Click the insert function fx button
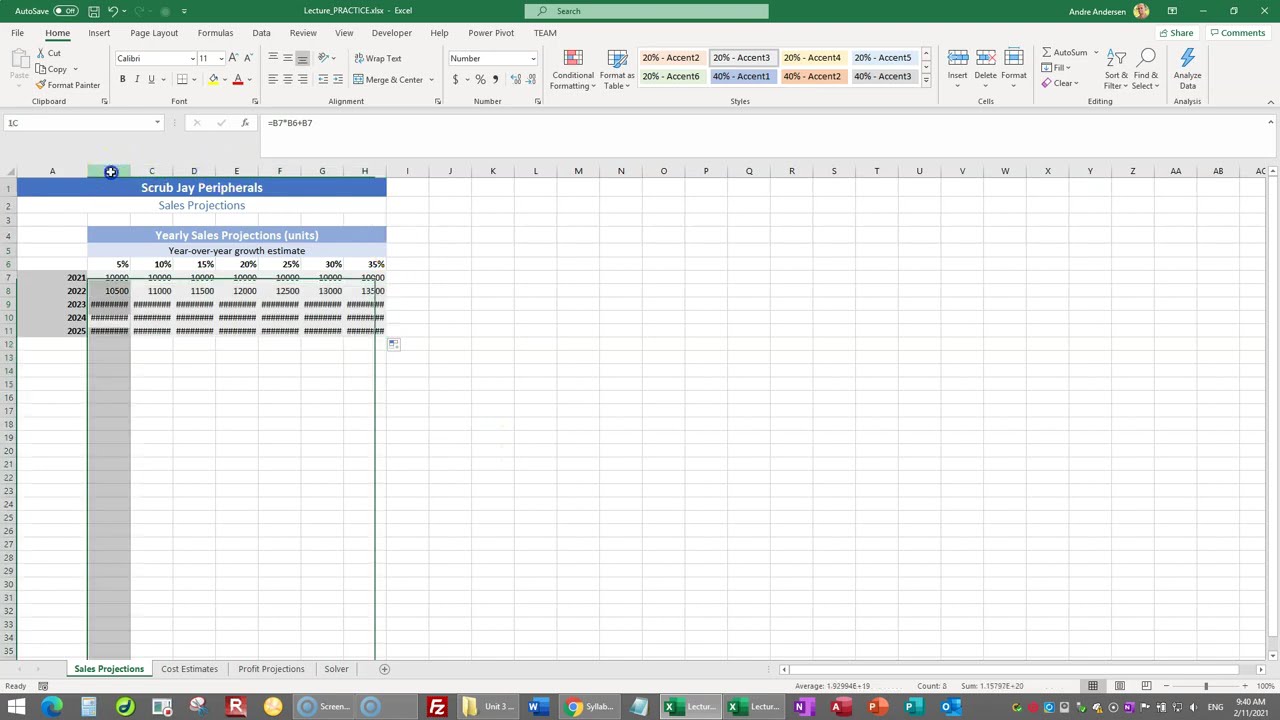This screenshot has height=720, width=1280. click(245, 123)
